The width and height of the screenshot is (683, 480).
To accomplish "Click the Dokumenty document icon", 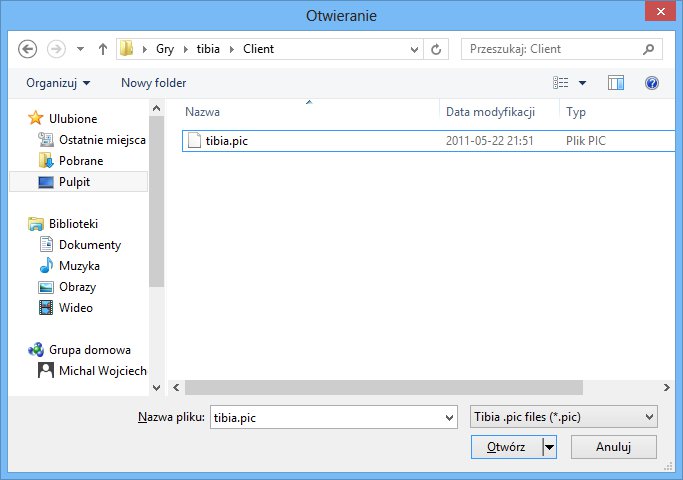I will pos(46,244).
